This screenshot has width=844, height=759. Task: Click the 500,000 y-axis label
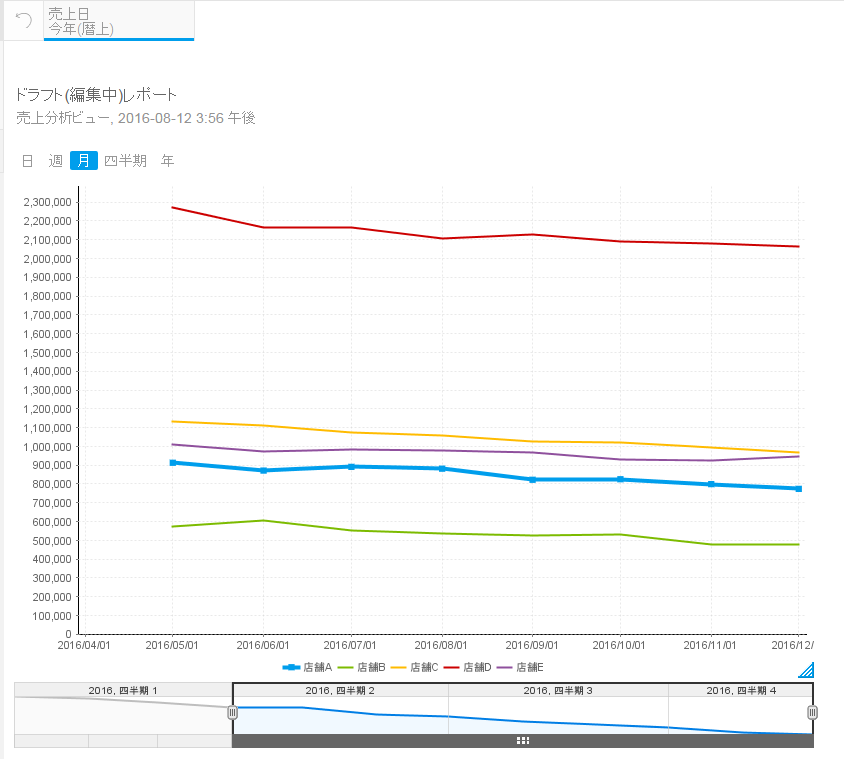[52, 541]
